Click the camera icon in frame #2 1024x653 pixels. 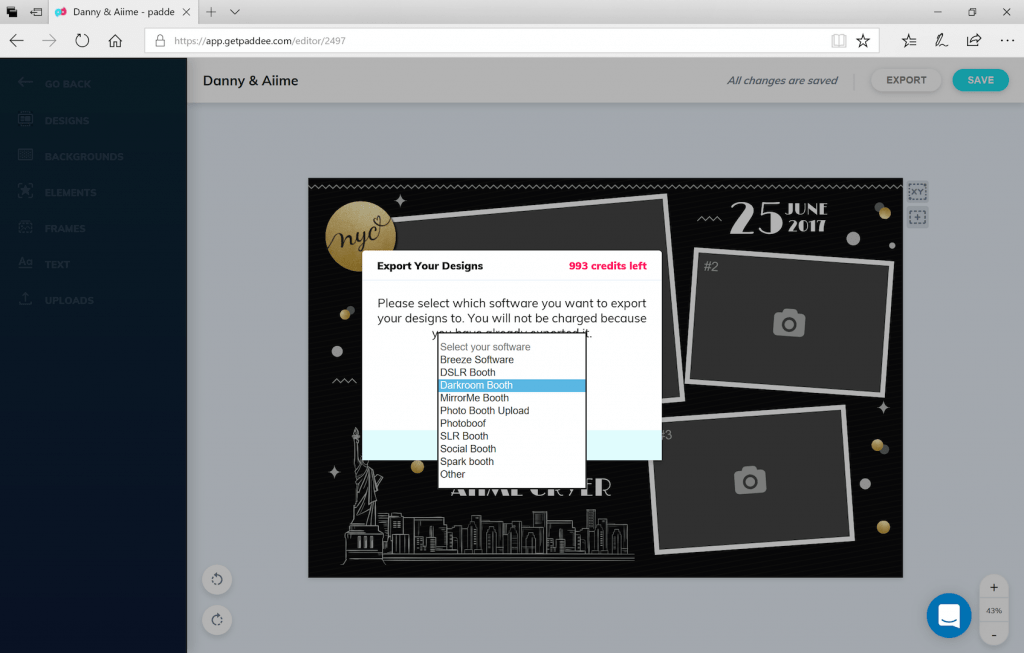tap(789, 323)
